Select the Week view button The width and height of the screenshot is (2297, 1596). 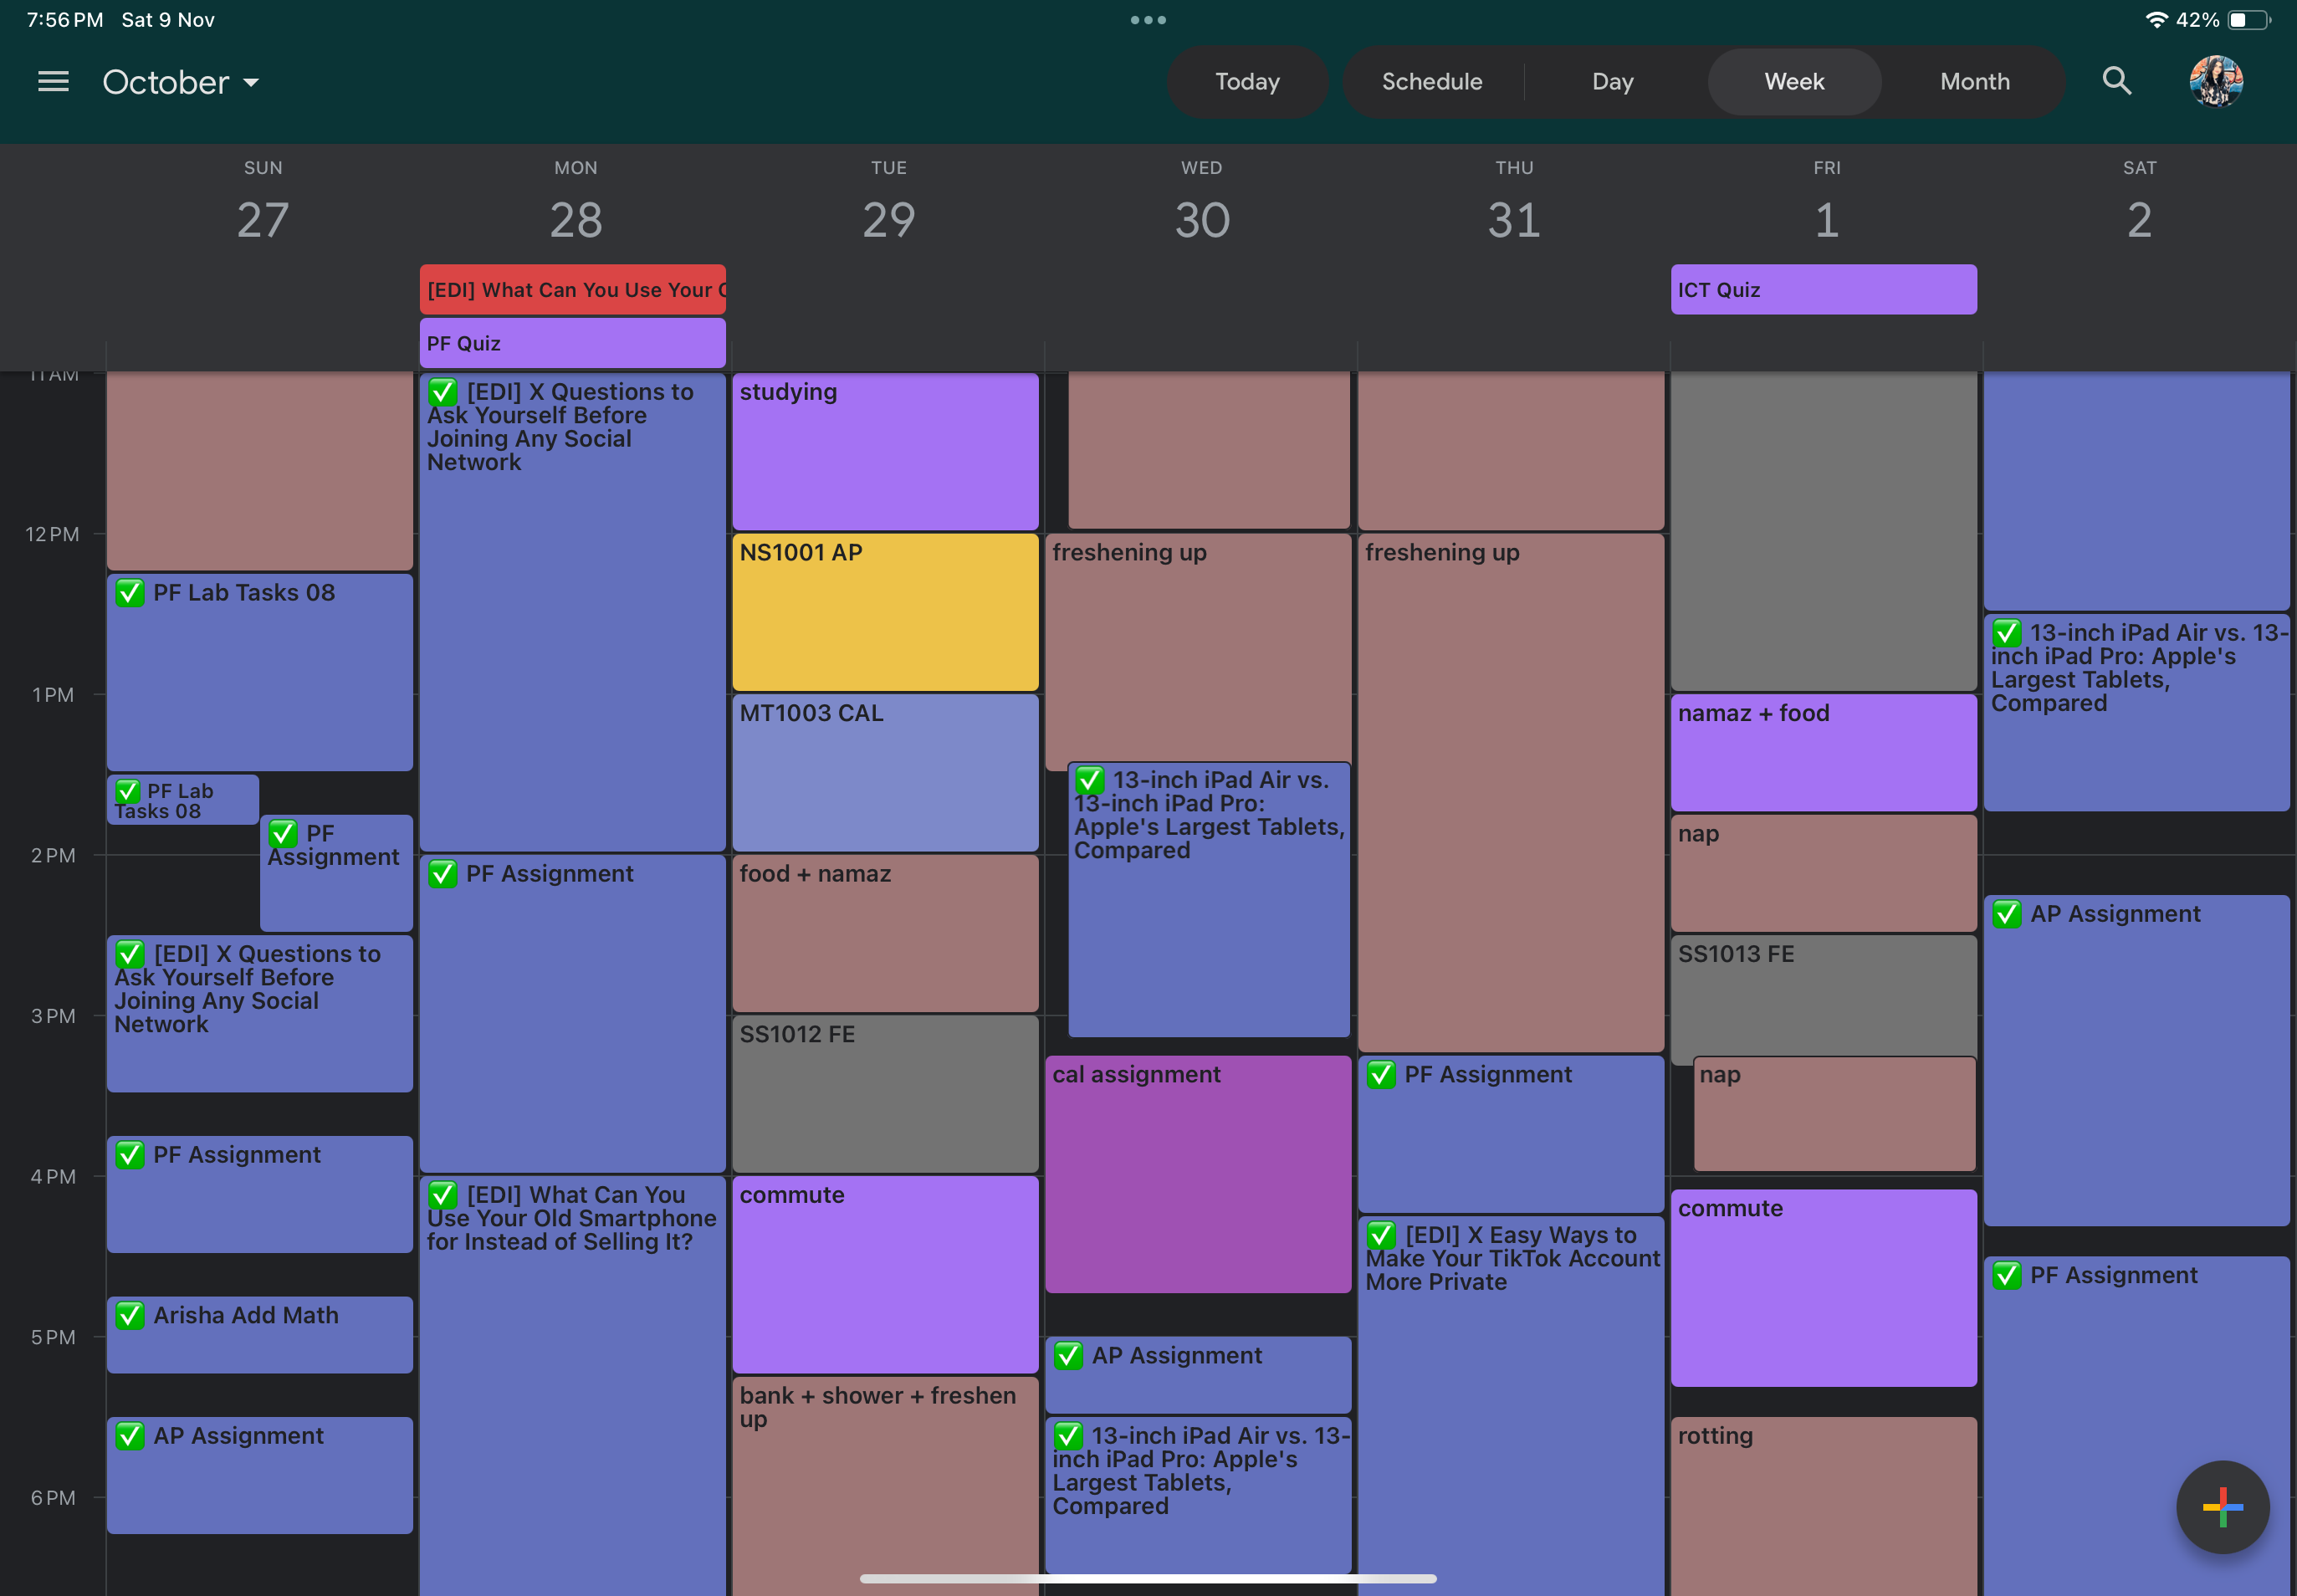pyautogui.click(x=1793, y=82)
